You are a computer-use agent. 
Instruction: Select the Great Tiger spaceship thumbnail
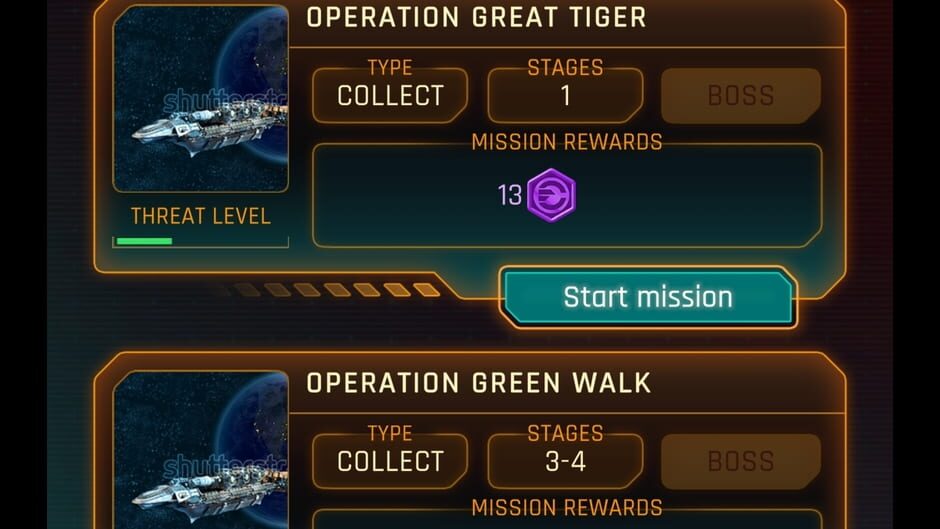[200, 98]
